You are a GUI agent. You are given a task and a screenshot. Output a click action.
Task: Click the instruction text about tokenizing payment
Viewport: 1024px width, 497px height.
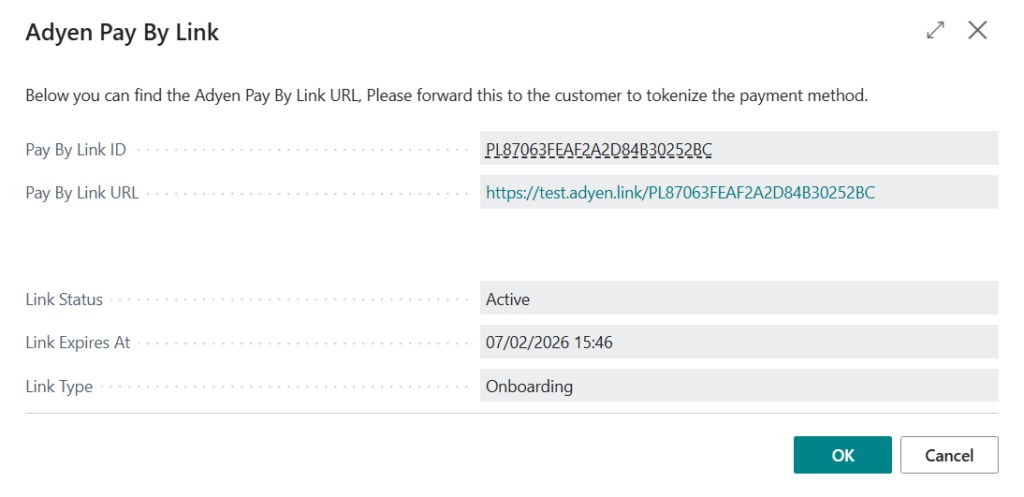(446, 96)
